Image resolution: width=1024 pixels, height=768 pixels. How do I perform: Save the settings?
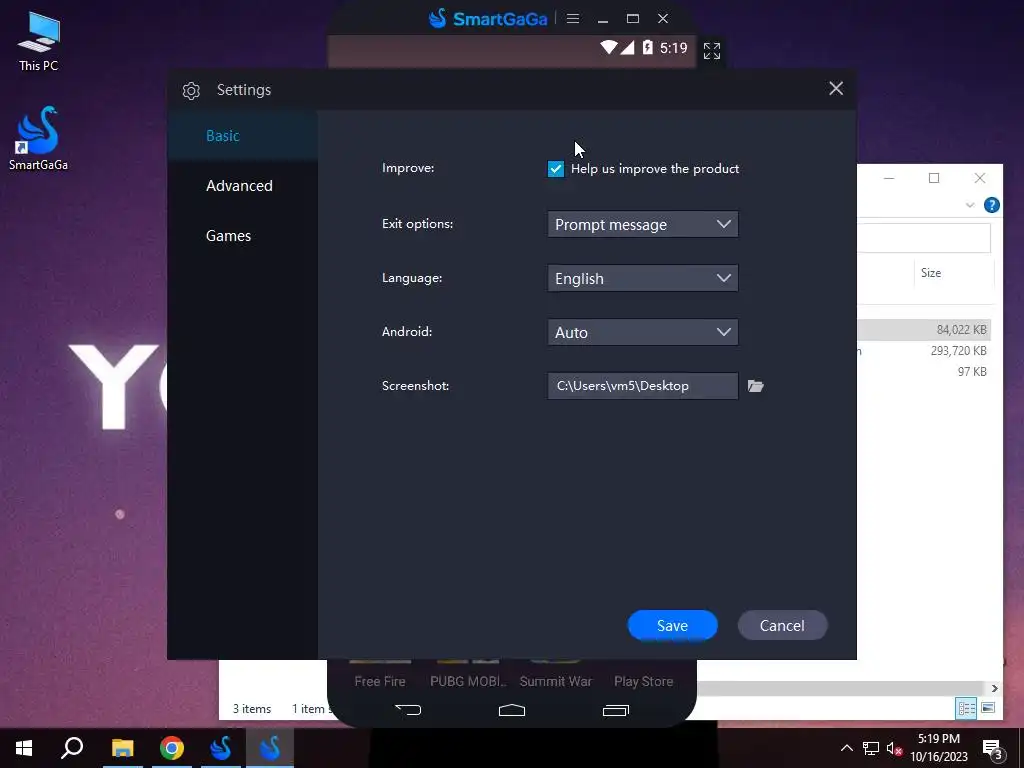[x=672, y=626]
